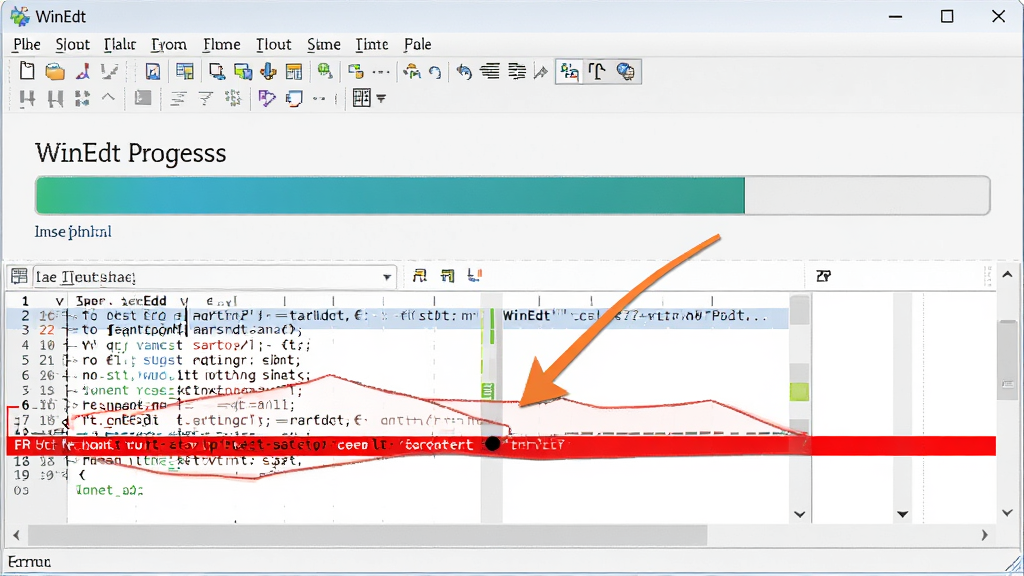The image size is (1024, 576).
Task: Open the "Tinte" menu
Action: 372,44
